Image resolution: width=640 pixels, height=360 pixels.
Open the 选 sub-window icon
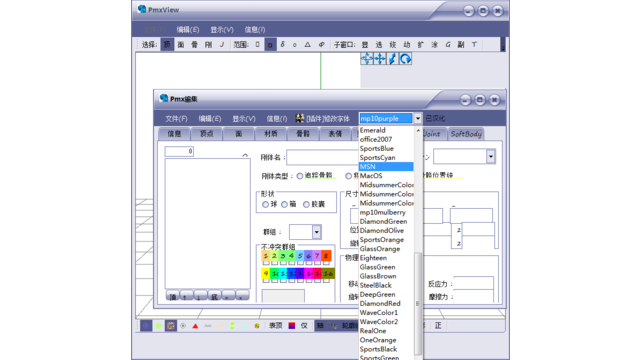[379, 44]
